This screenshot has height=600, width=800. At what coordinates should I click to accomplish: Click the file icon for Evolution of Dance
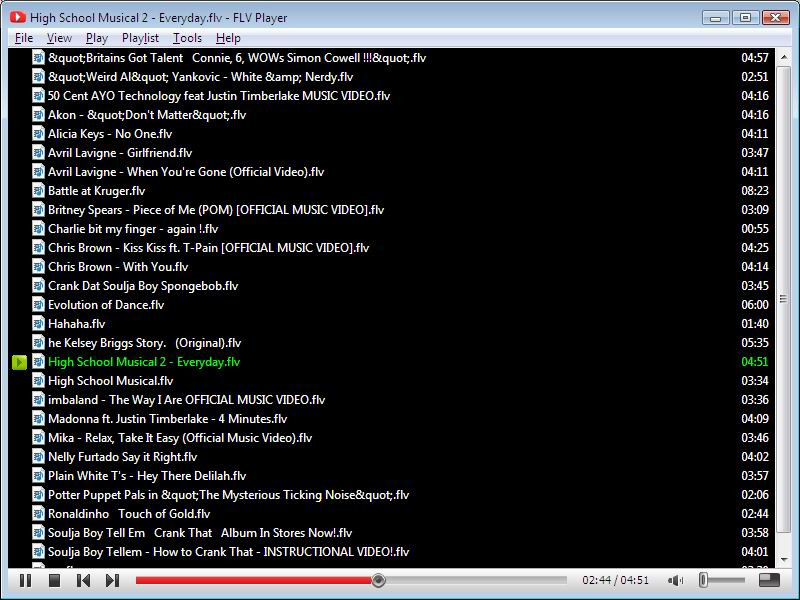[x=38, y=305]
